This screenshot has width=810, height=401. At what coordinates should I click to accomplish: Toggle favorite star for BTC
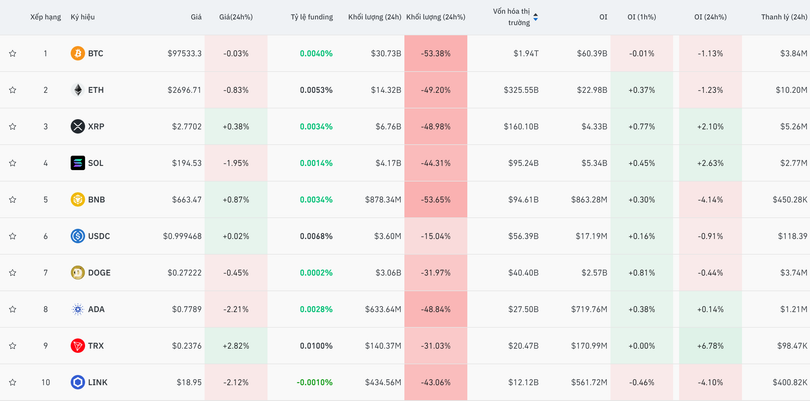point(12,53)
